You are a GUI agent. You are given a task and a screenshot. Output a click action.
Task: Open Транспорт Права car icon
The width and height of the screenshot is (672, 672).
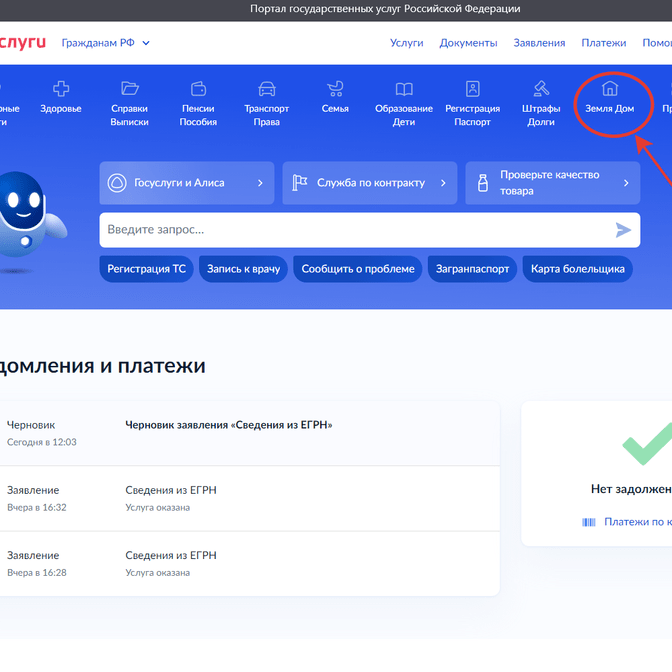pos(267,89)
